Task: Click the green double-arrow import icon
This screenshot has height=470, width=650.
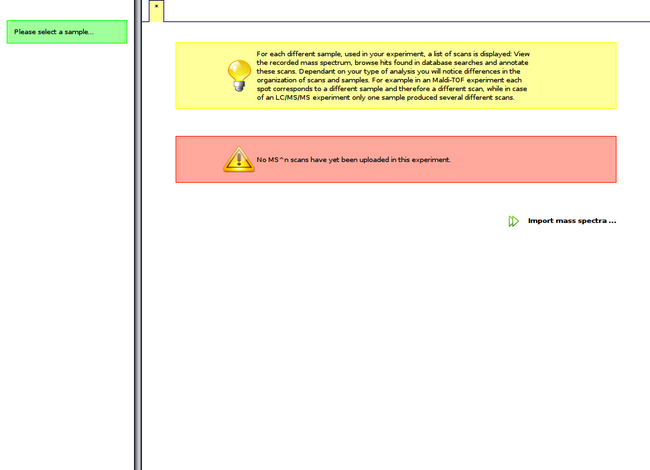Action: pyautogui.click(x=513, y=221)
